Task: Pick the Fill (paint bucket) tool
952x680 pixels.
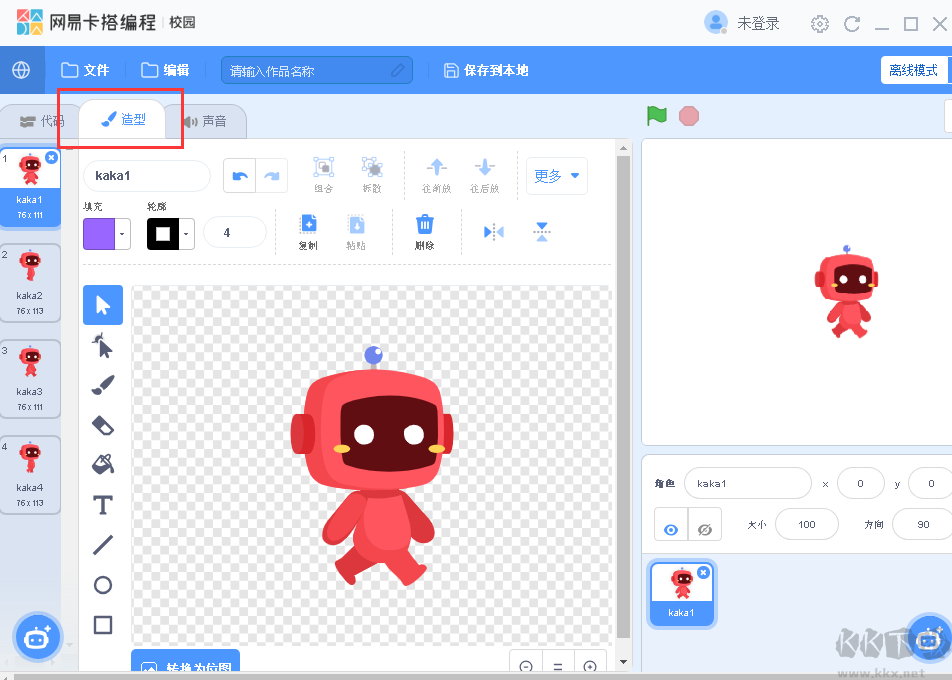Action: [102, 464]
